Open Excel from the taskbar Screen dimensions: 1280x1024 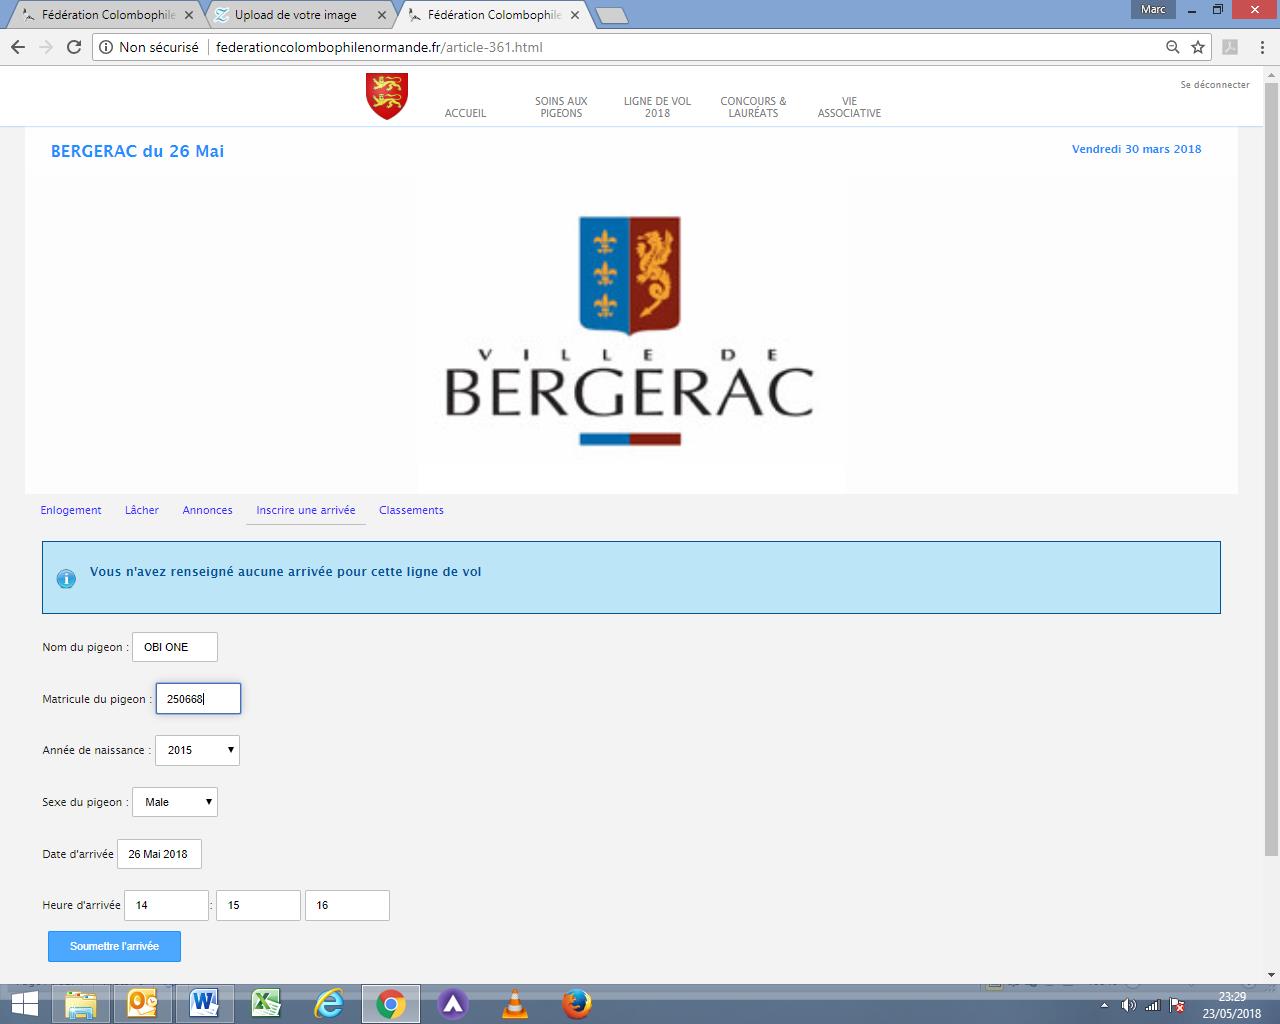tap(267, 1003)
